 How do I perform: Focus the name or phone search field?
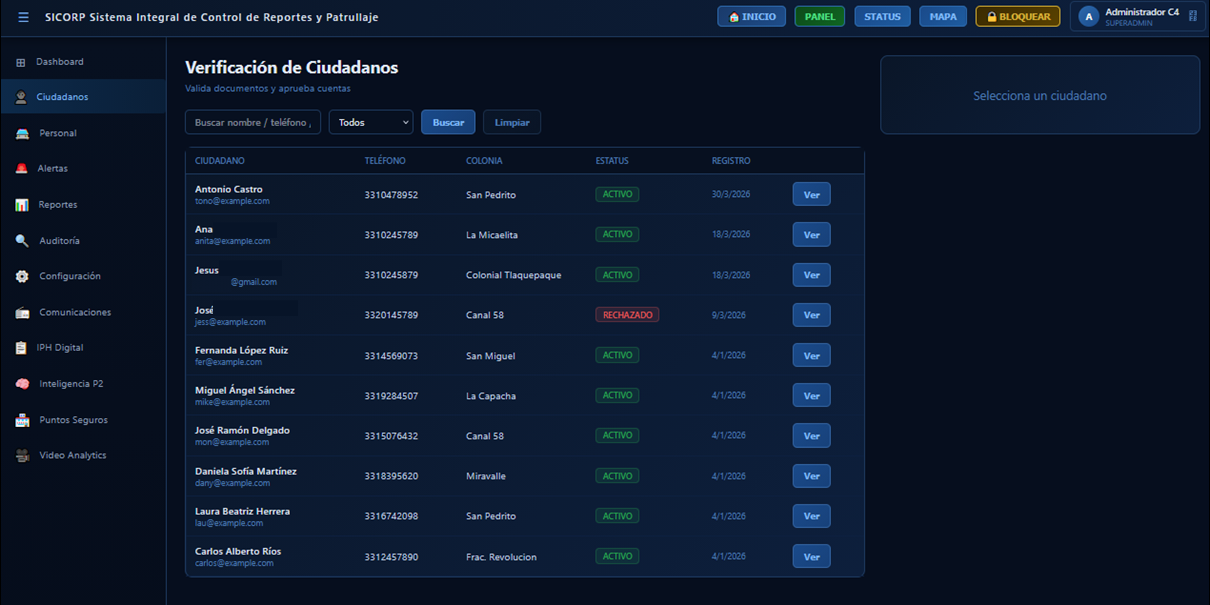click(253, 122)
